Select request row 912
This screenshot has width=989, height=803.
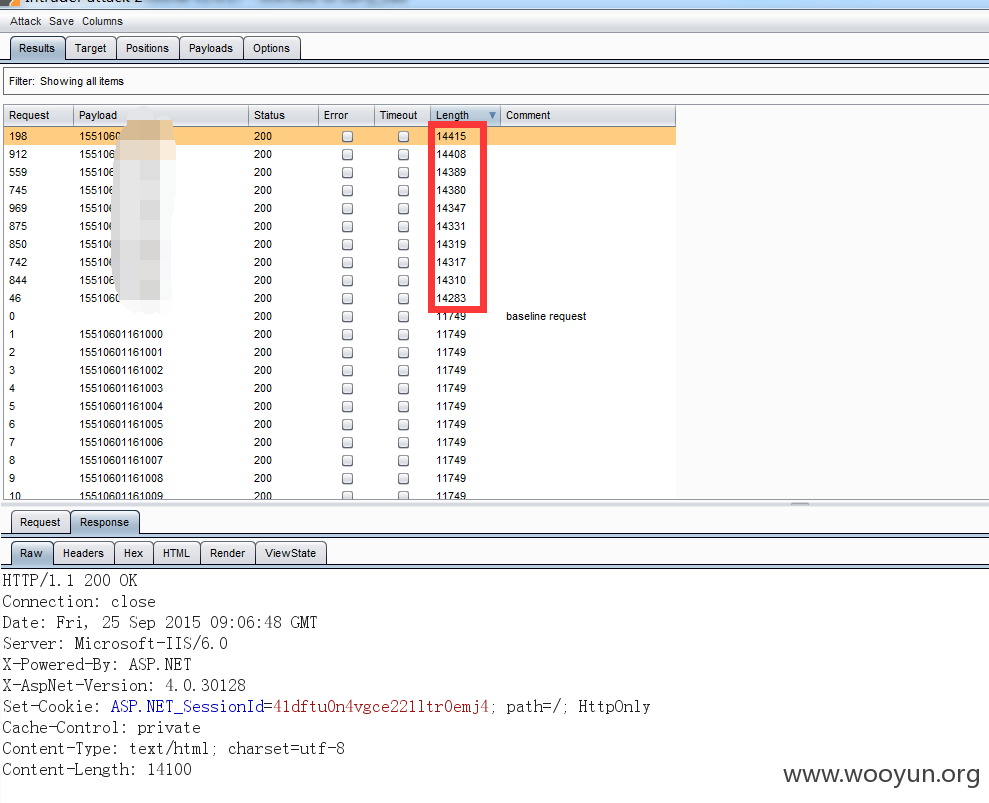pos(339,155)
